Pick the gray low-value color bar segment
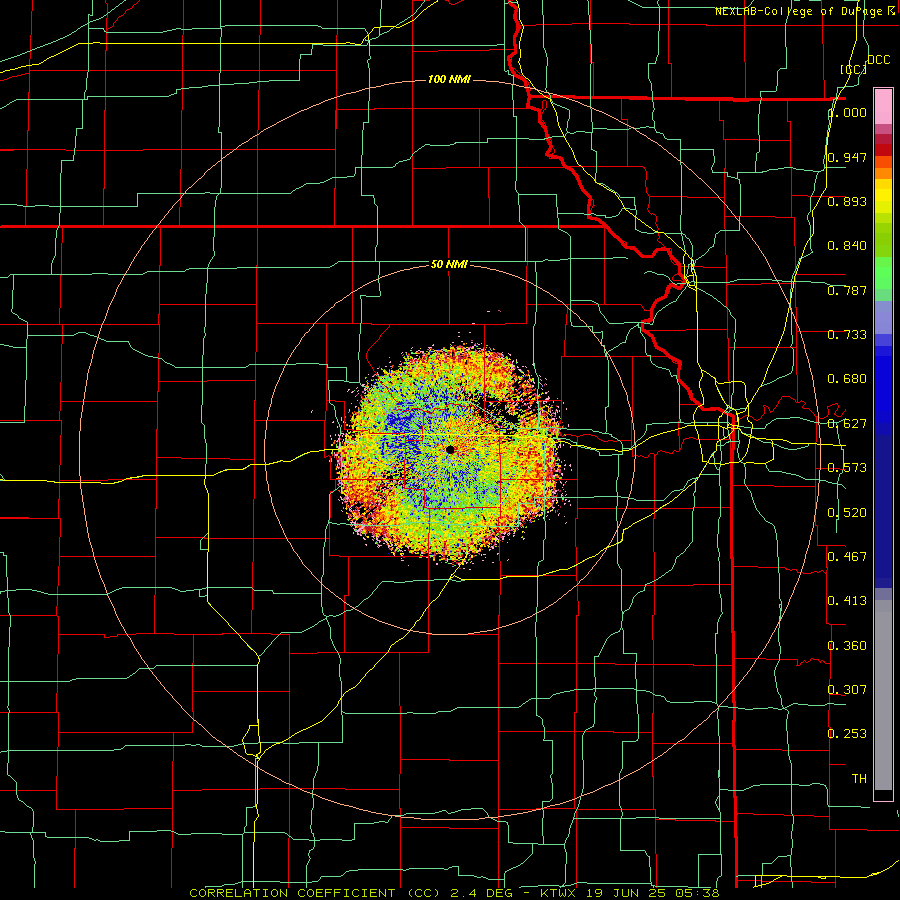 pyautogui.click(x=883, y=695)
